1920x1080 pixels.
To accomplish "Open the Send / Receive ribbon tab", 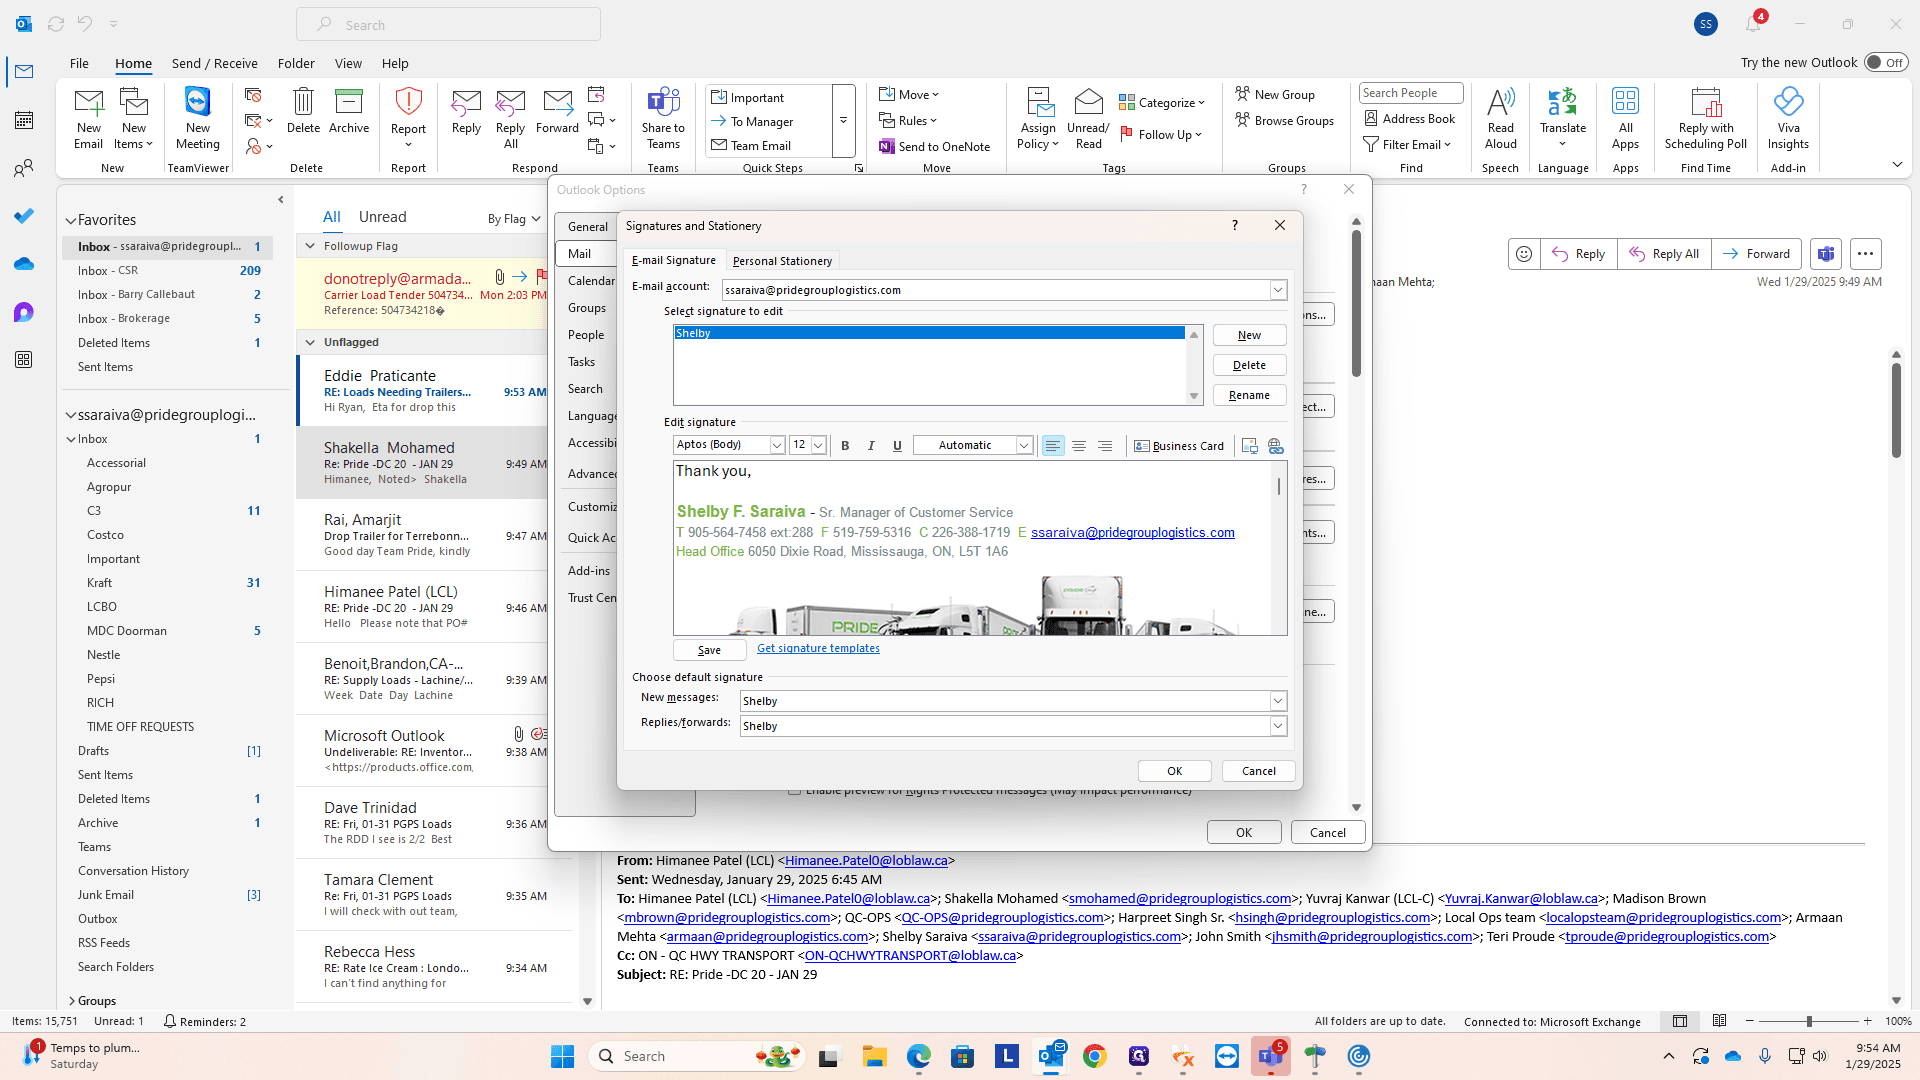I will coord(214,63).
